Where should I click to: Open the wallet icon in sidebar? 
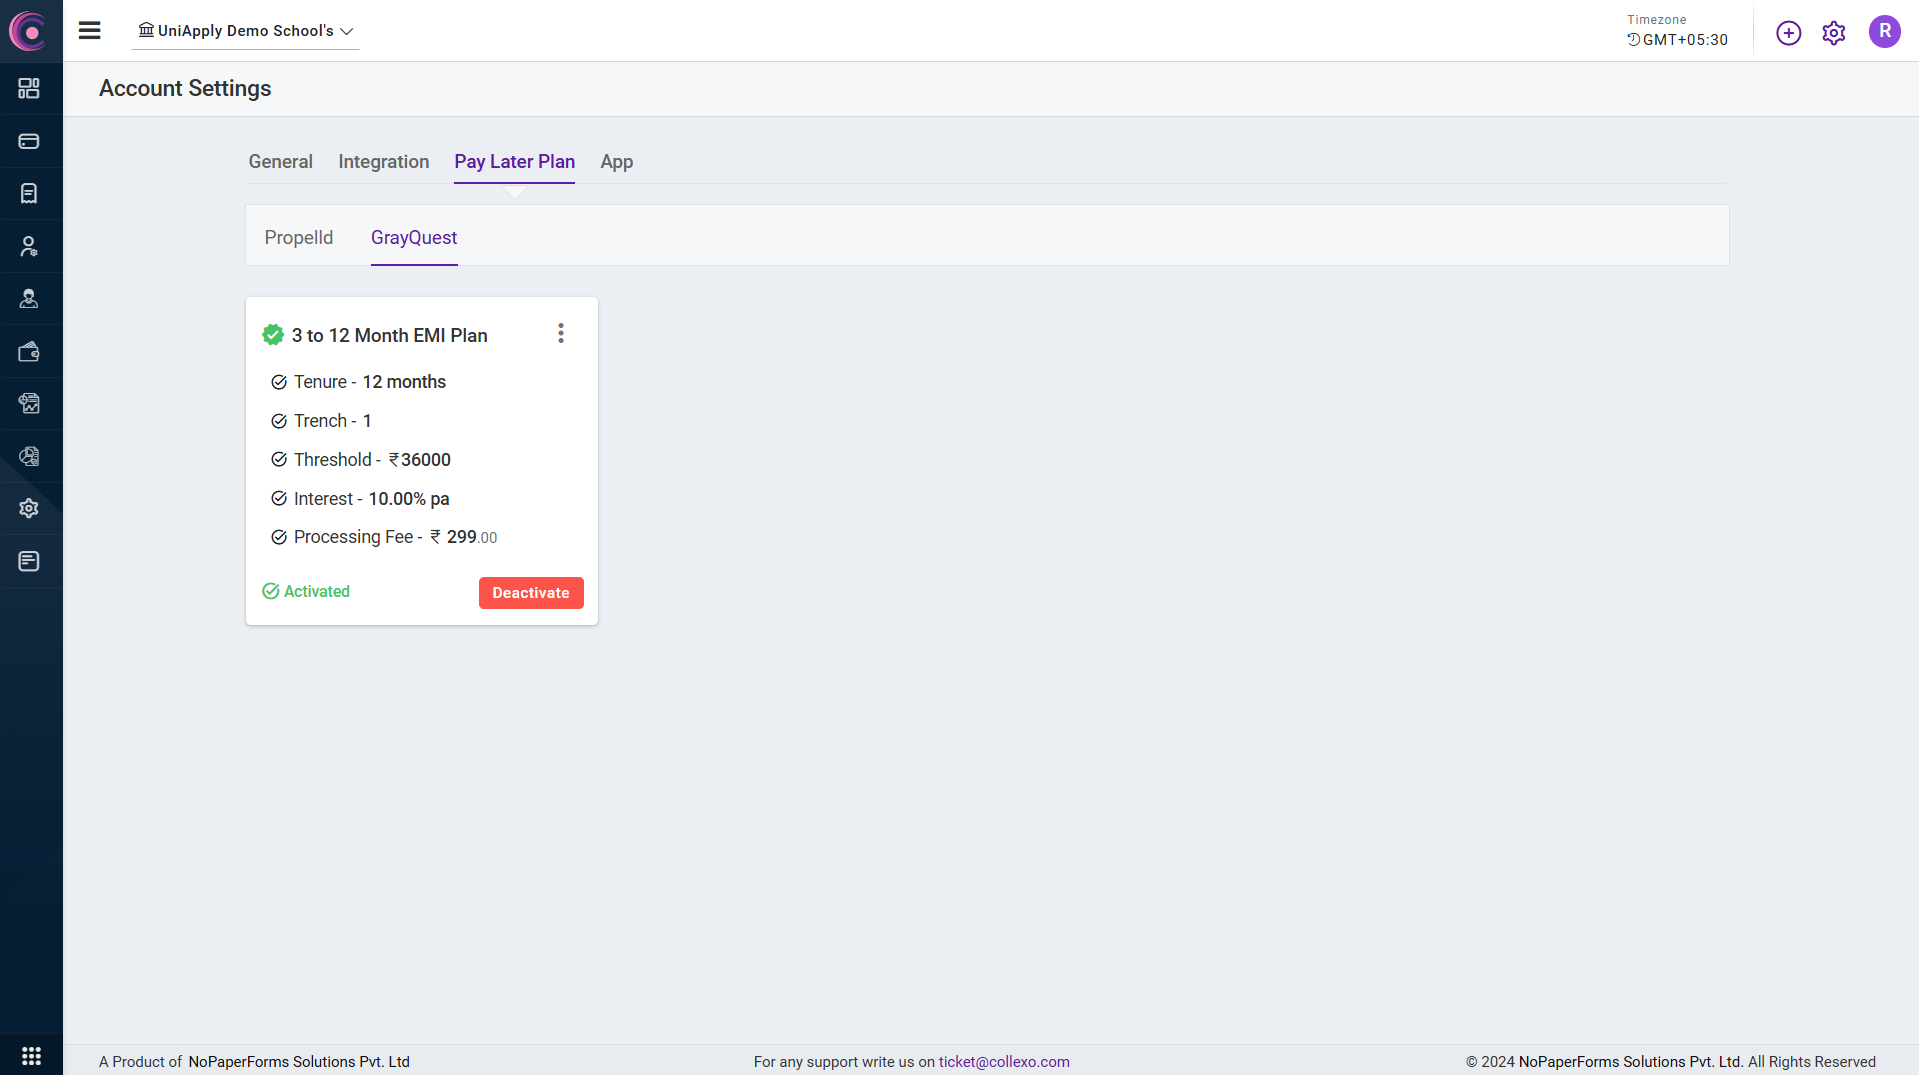[29, 352]
